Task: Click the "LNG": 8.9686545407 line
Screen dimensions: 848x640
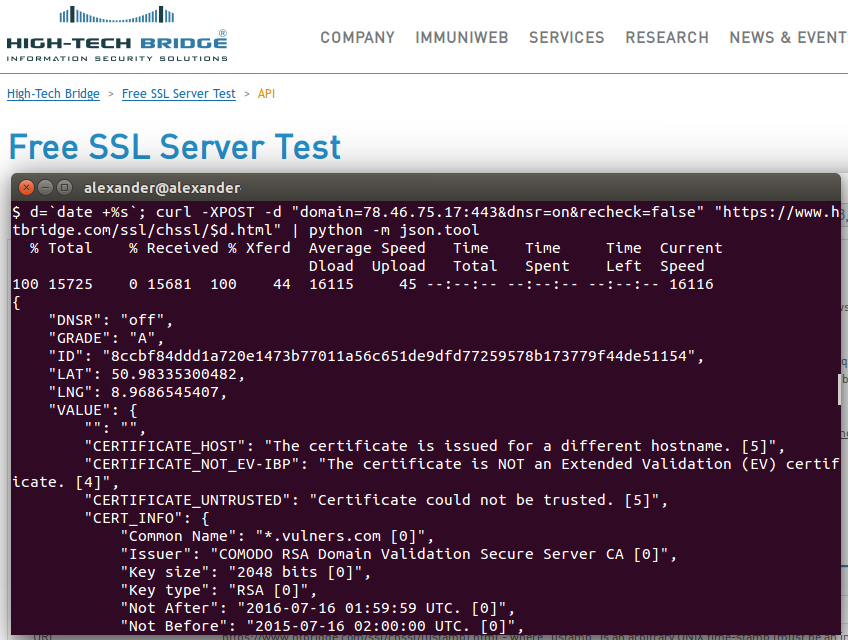Action: coord(137,392)
